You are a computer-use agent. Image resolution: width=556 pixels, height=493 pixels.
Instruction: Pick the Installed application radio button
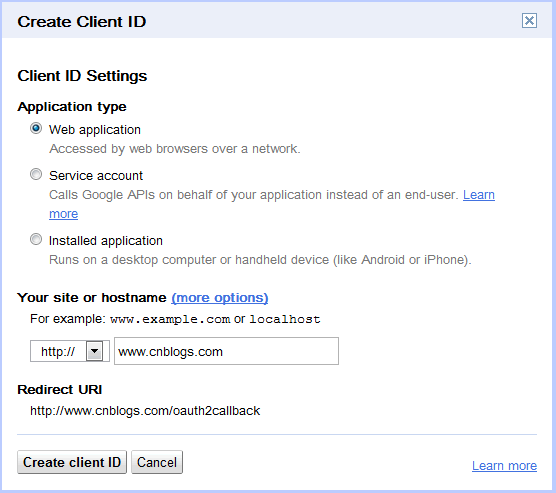click(36, 239)
